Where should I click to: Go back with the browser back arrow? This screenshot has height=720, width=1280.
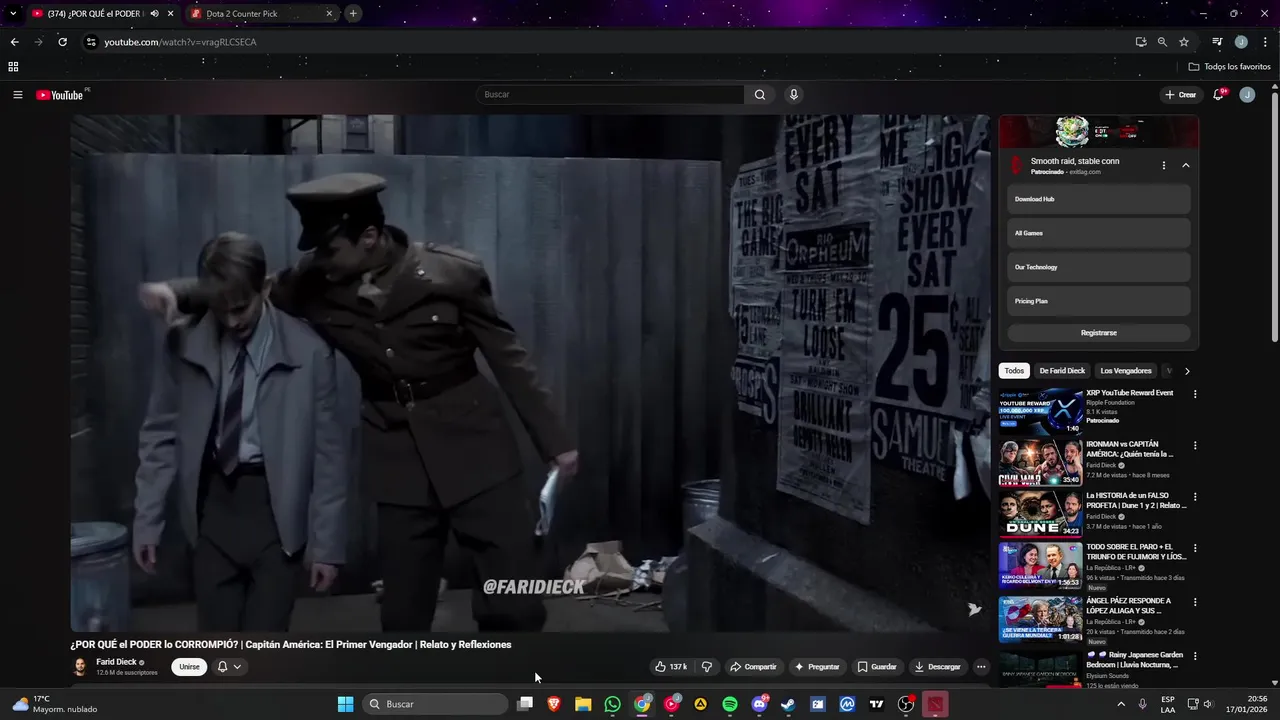[14, 42]
